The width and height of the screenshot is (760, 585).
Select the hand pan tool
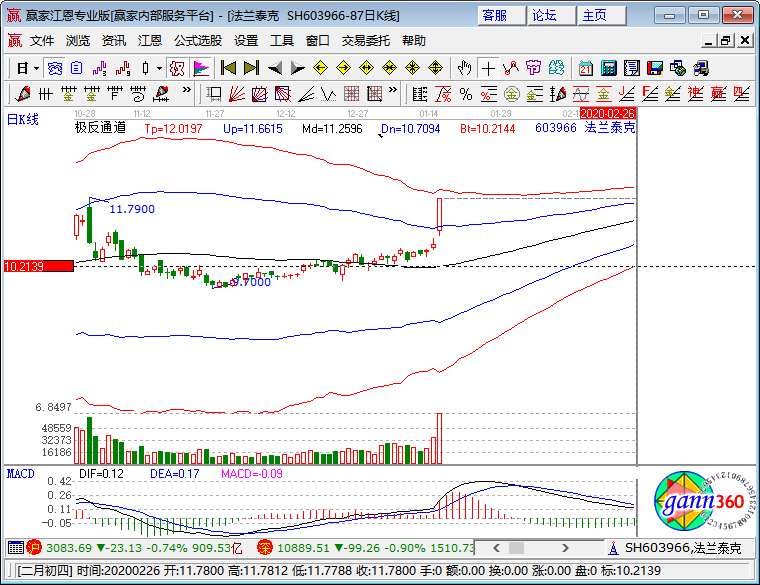point(464,68)
